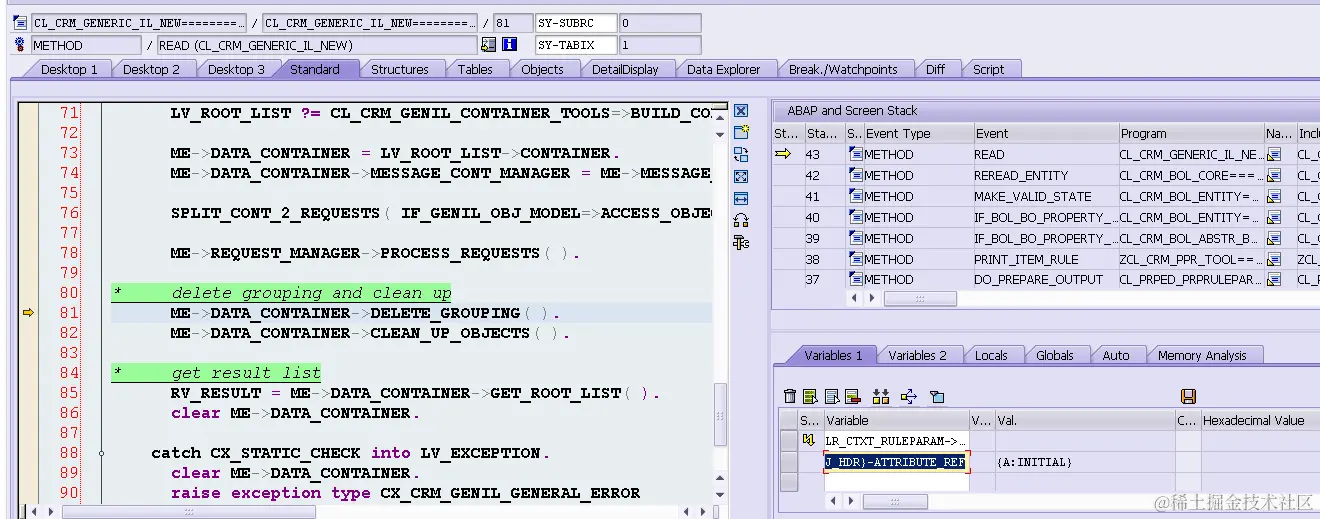The width and height of the screenshot is (1320, 519).
Task: Click the SY-TABIX value field
Action: [x=660, y=45]
